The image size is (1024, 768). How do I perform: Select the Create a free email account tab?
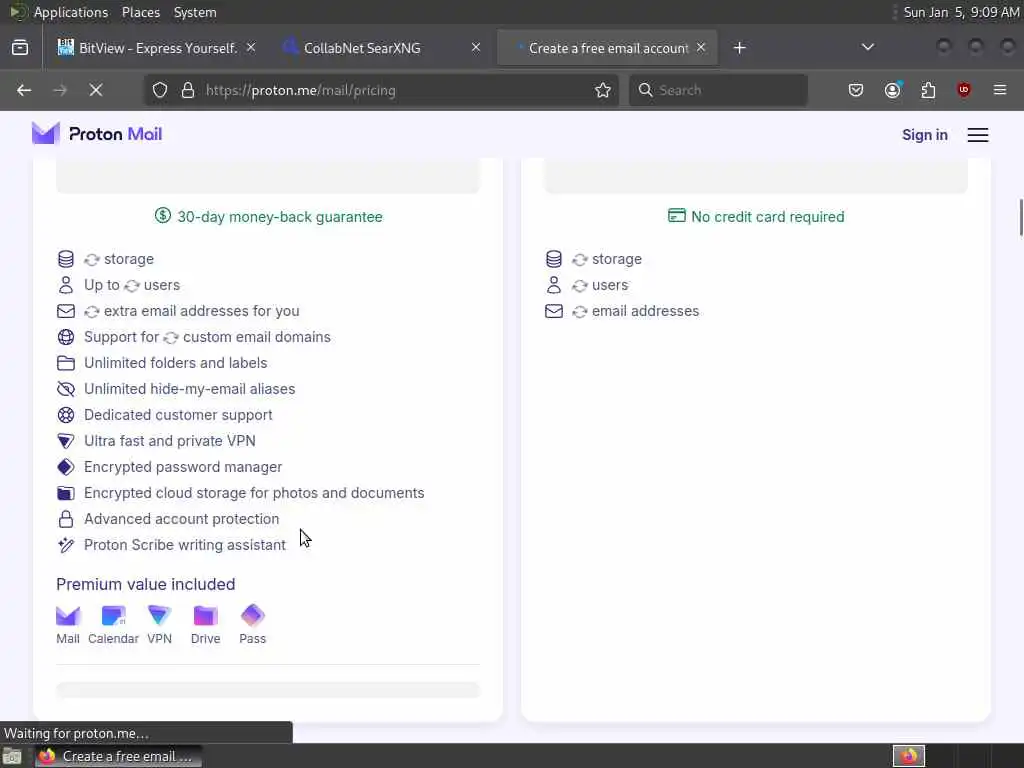[607, 48]
